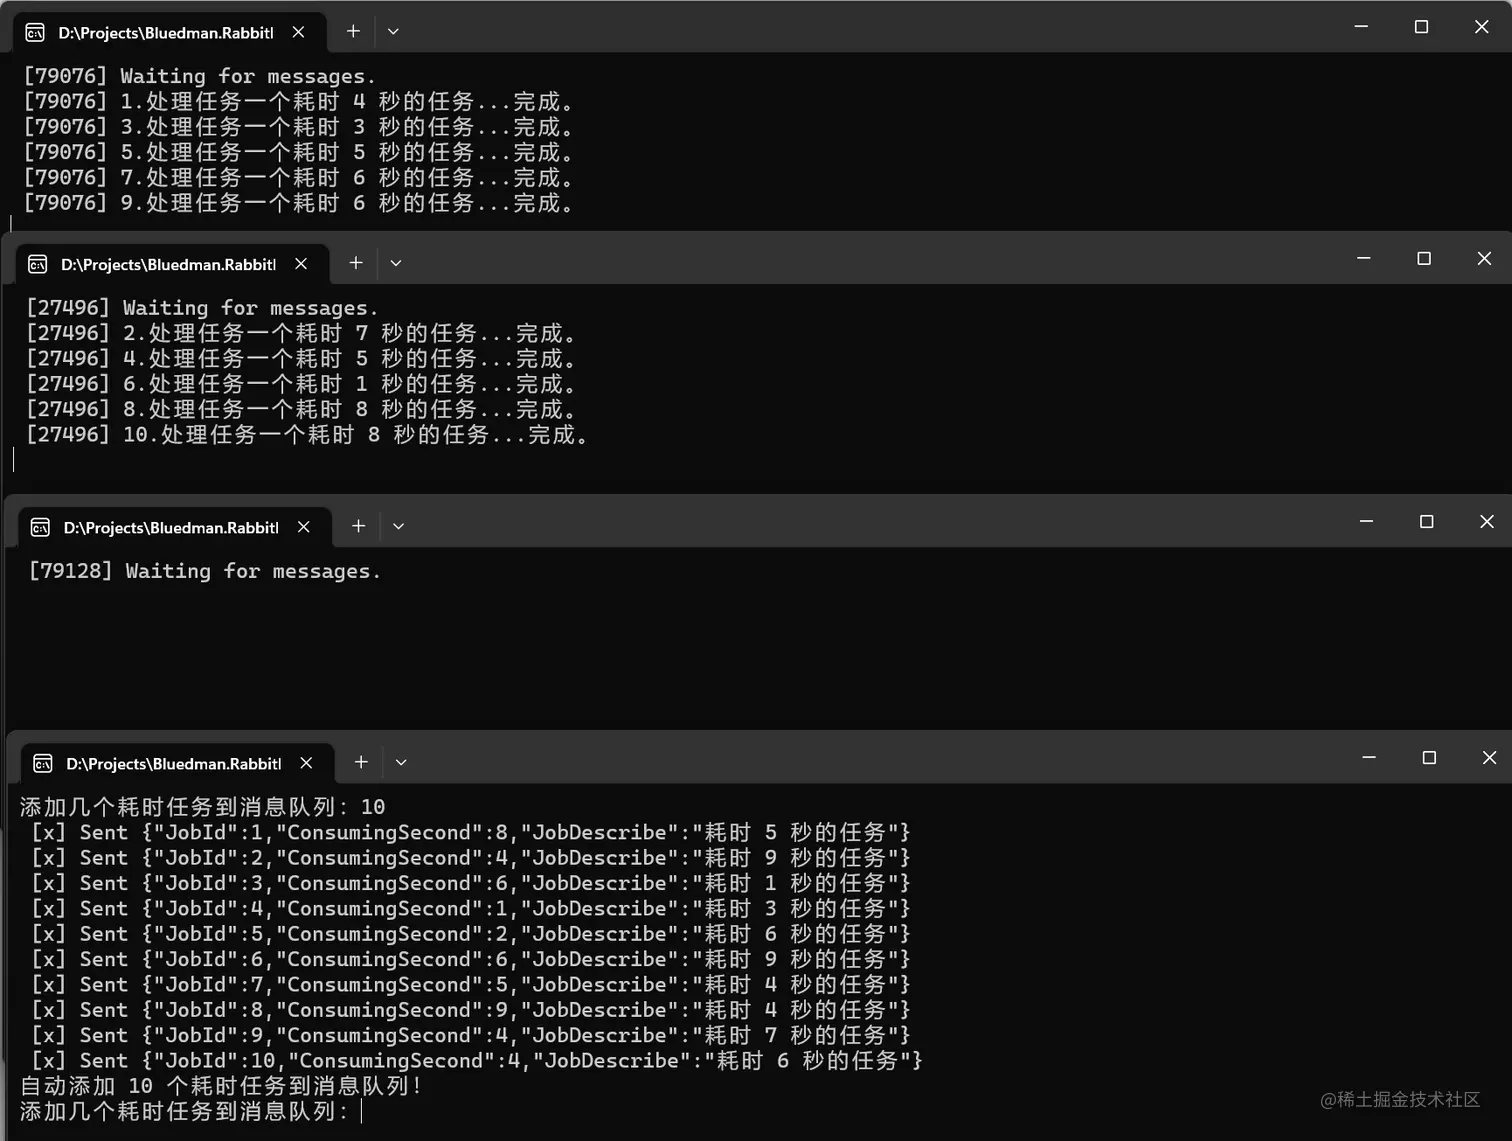Click the terminal icon in the 27496 window tab
This screenshot has width=1512, height=1141.
pyautogui.click(x=38, y=264)
